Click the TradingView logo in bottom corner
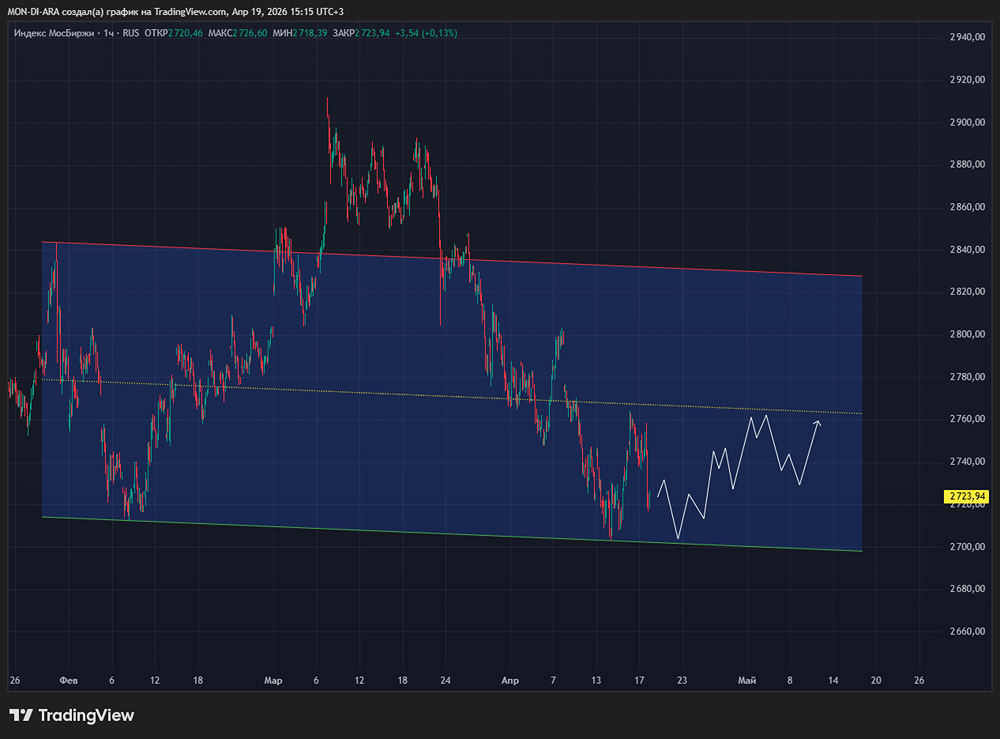This screenshot has height=739, width=1000. (71, 715)
